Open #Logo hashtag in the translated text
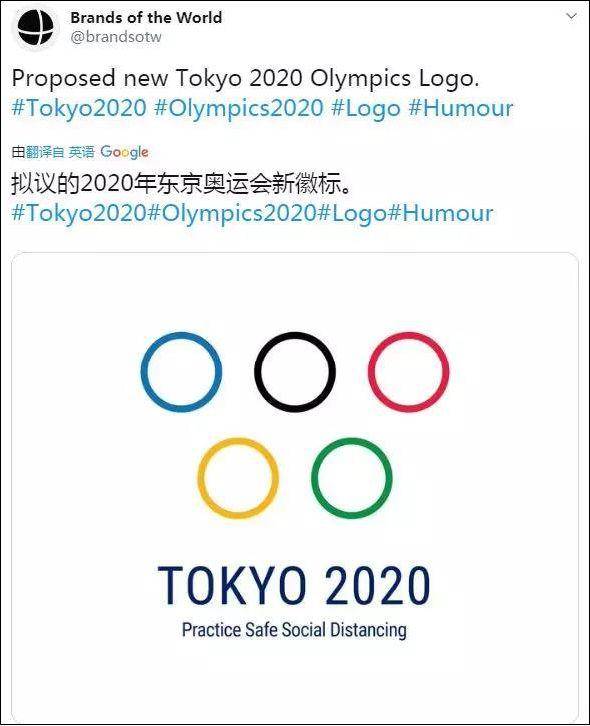This screenshot has height=726, width=590. (351, 213)
